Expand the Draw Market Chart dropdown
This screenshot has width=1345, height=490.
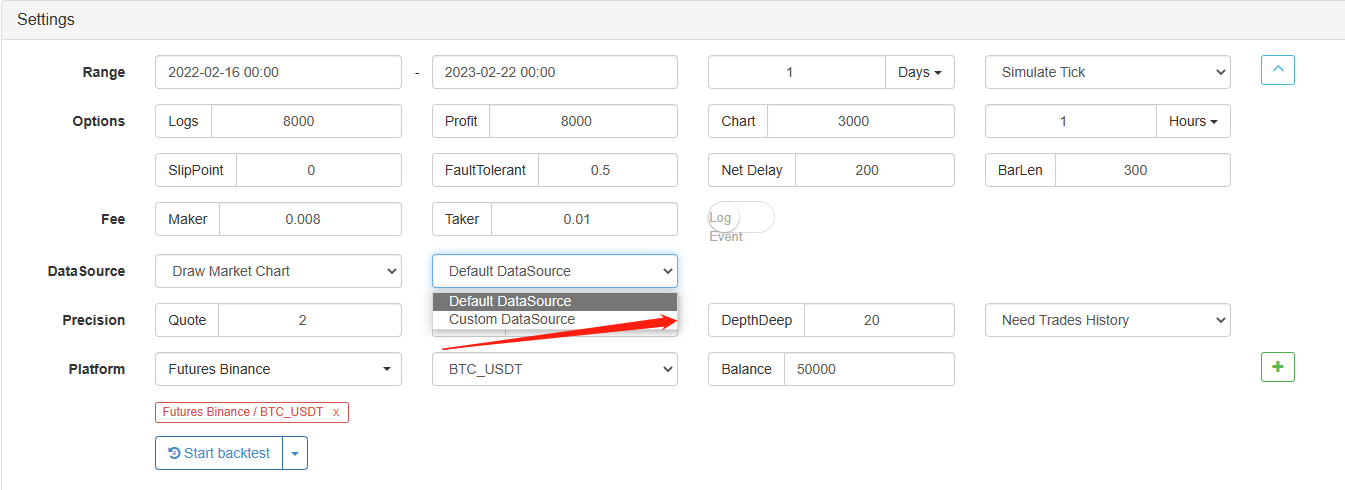[278, 271]
